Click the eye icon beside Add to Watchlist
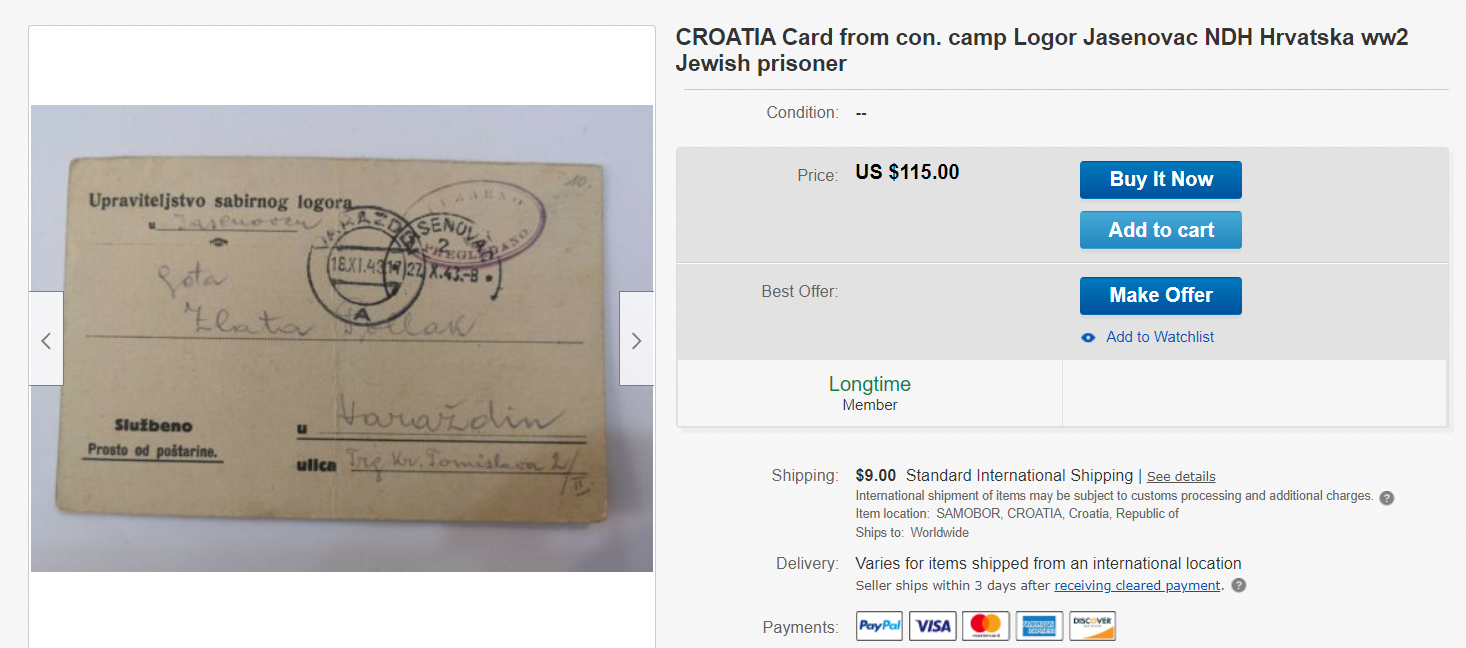1466x648 pixels. click(1089, 338)
